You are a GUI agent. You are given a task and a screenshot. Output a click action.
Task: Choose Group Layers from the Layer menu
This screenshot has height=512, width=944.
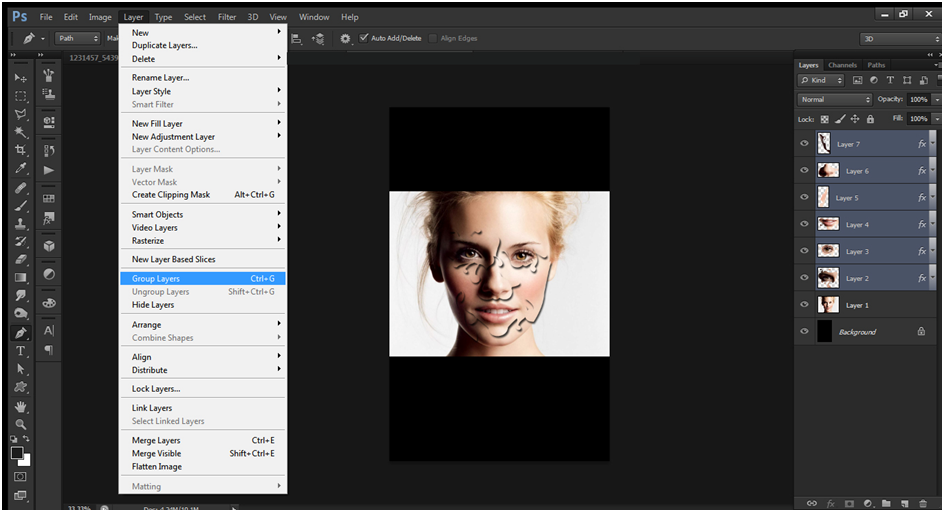point(156,279)
